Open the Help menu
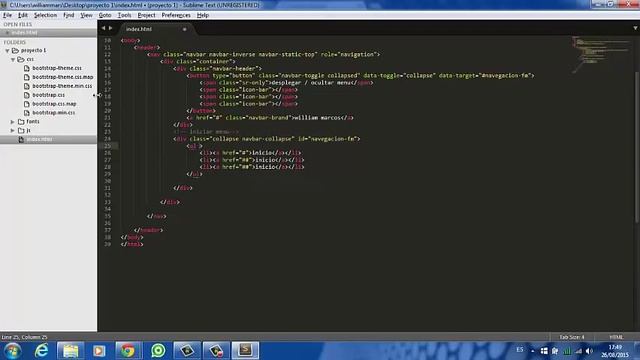 203,15
